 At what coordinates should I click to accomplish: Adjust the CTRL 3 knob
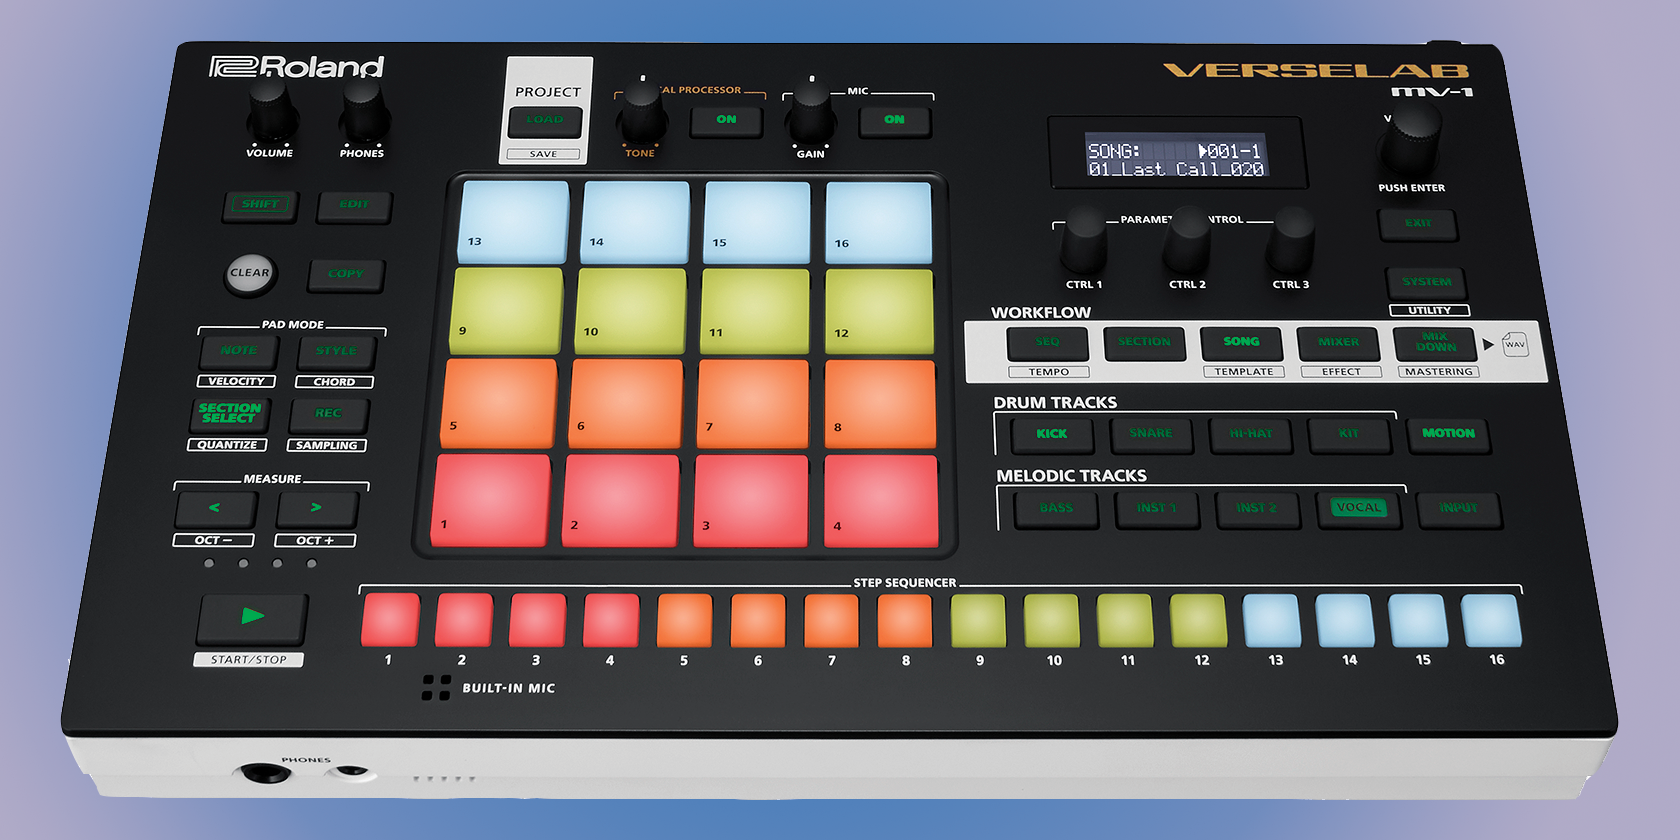(1292, 241)
